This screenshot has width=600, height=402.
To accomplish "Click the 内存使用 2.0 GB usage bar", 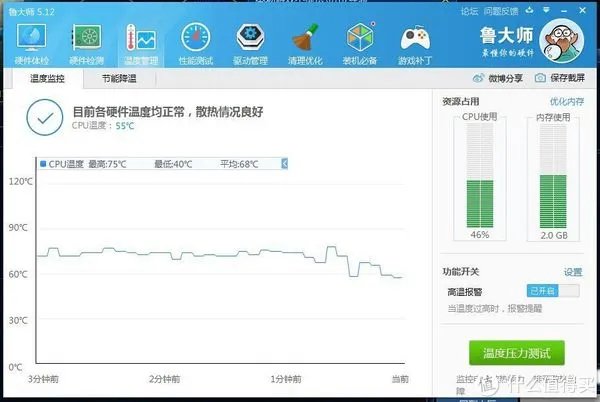I will (553, 176).
